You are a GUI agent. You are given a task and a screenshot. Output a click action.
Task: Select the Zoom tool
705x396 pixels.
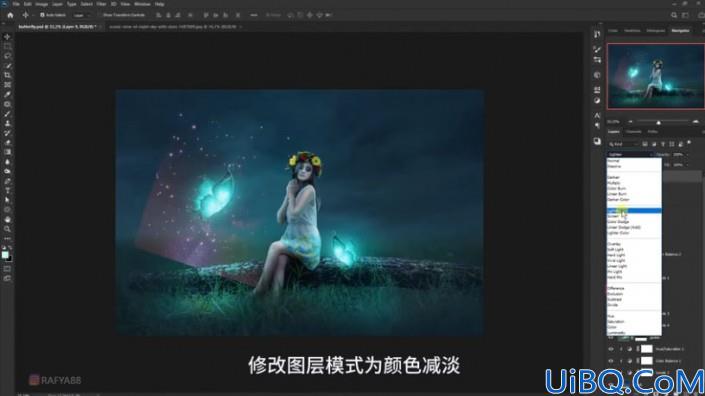tap(7, 229)
